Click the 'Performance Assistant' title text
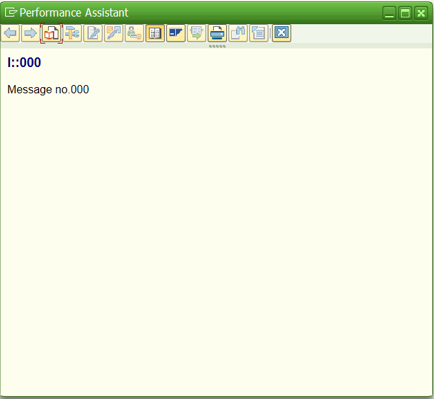Viewport: 434px width, 399px height. 74,13
